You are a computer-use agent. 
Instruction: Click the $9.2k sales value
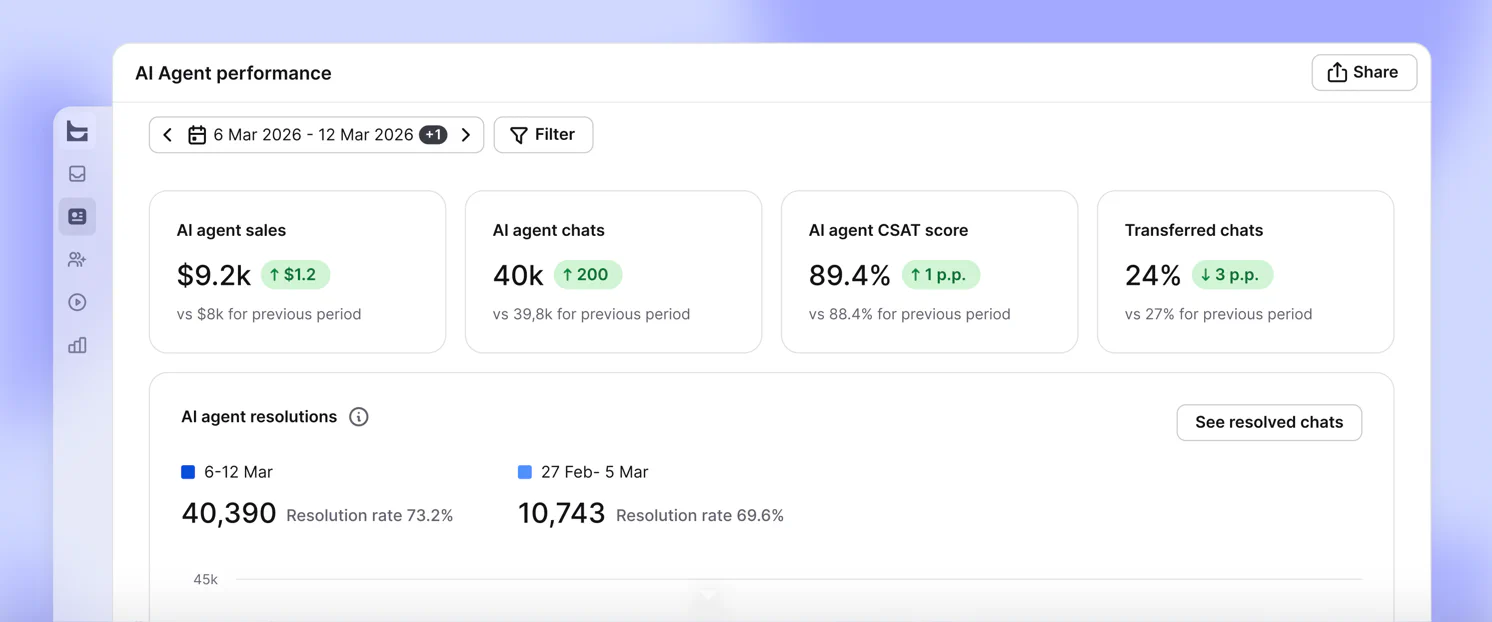[x=214, y=275]
